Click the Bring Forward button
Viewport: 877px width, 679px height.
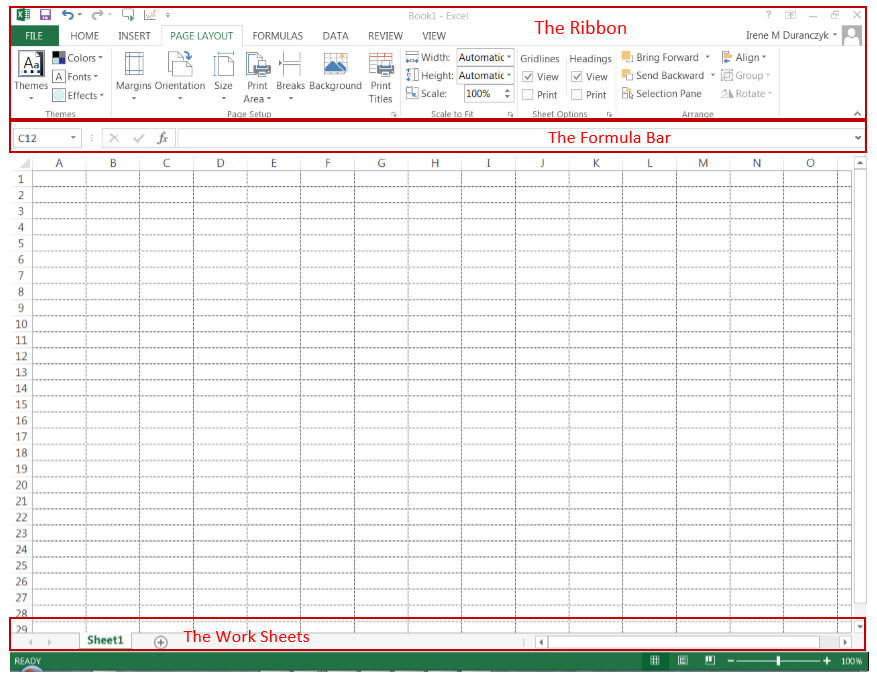(x=661, y=57)
